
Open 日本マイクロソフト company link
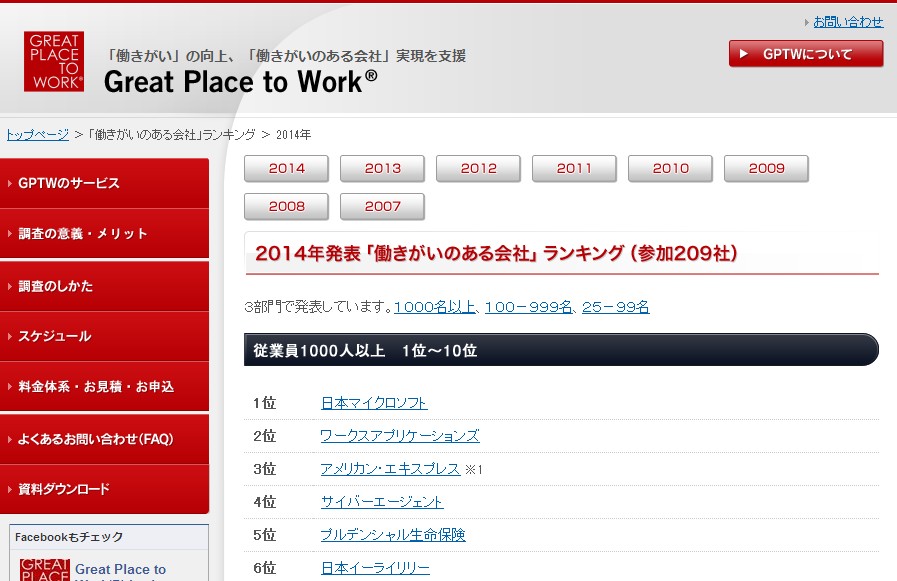[x=374, y=403]
